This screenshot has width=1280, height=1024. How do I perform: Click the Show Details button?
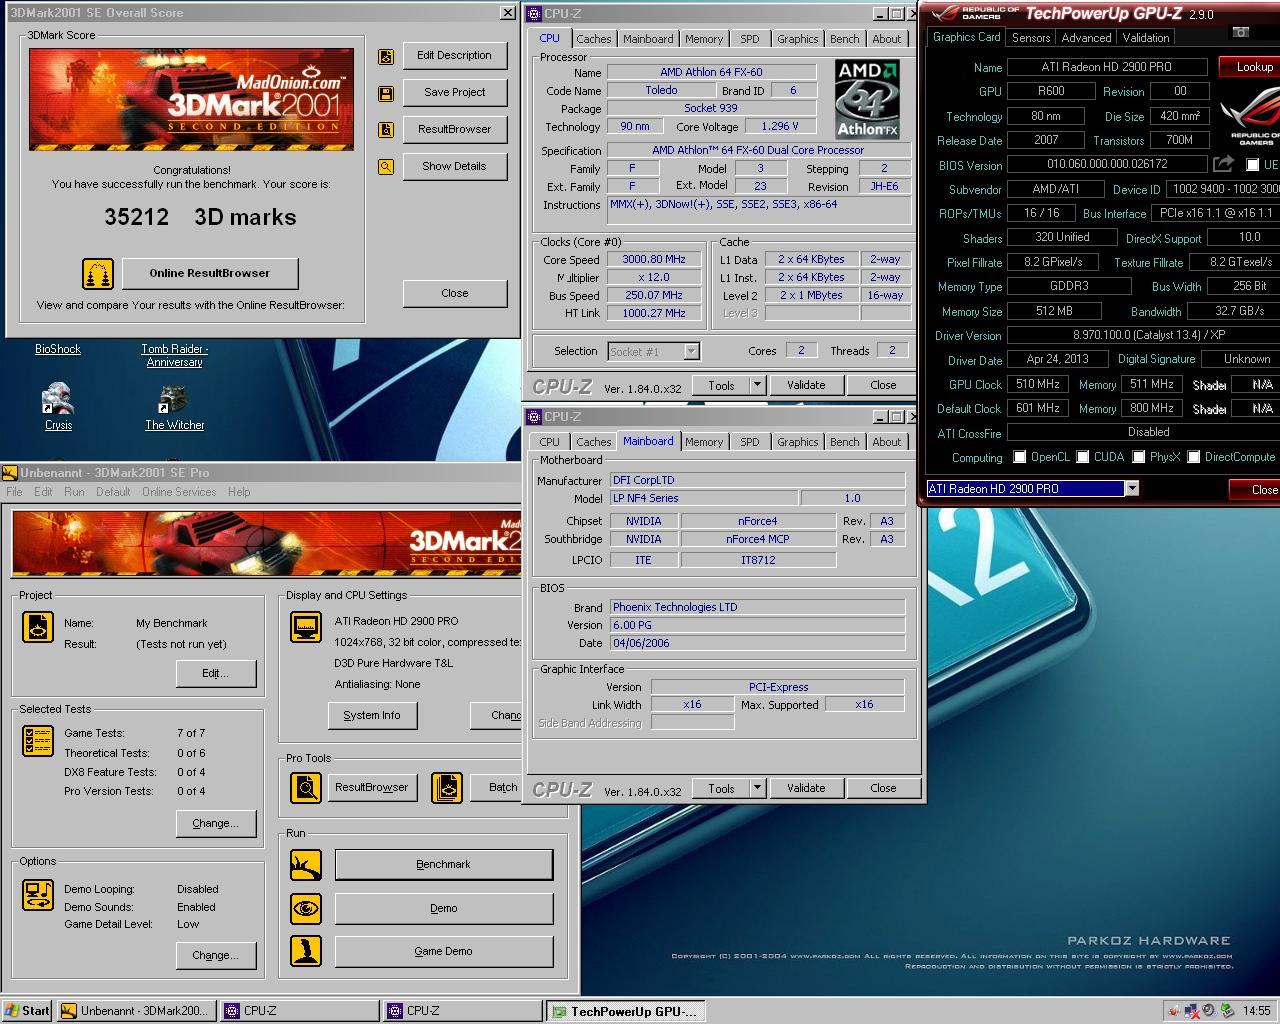tap(454, 167)
